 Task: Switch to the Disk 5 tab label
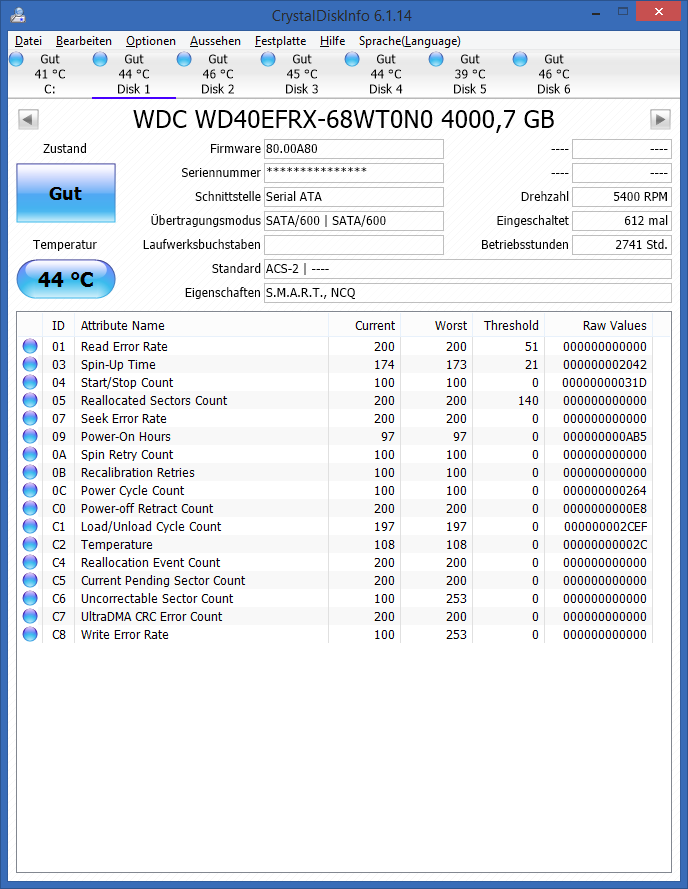point(470,89)
